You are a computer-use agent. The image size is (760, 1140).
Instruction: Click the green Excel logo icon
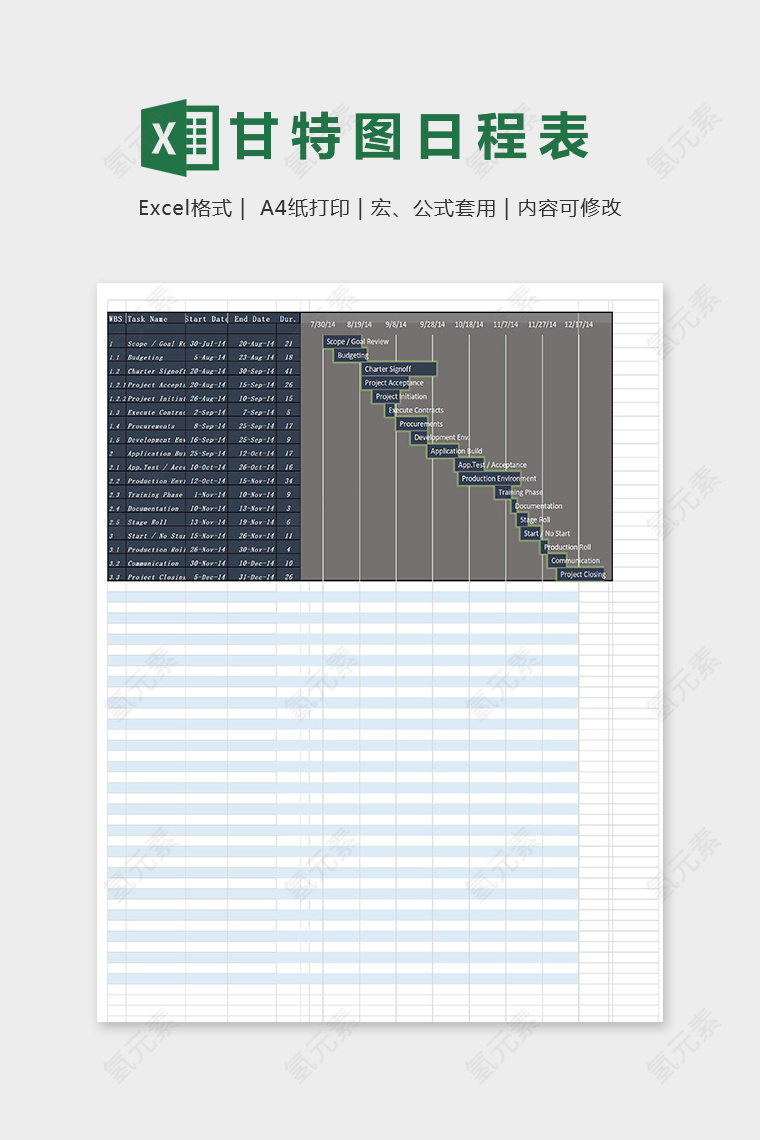coord(180,137)
